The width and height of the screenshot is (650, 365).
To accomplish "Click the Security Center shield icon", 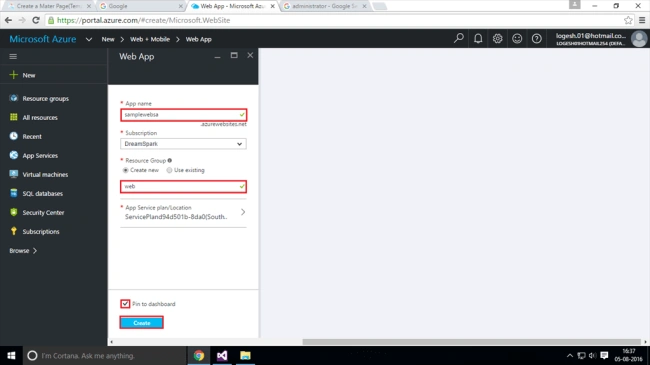I will [x=14, y=212].
